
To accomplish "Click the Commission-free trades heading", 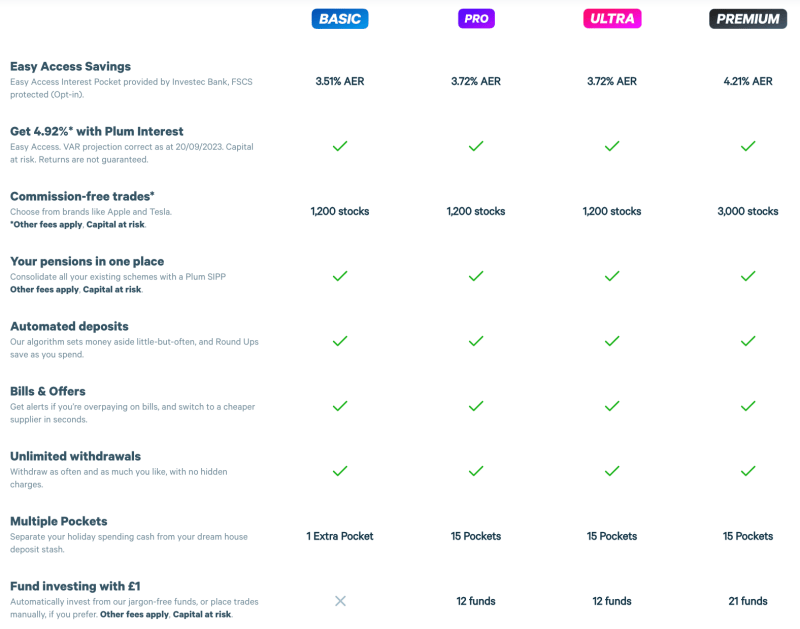I will (82, 196).
